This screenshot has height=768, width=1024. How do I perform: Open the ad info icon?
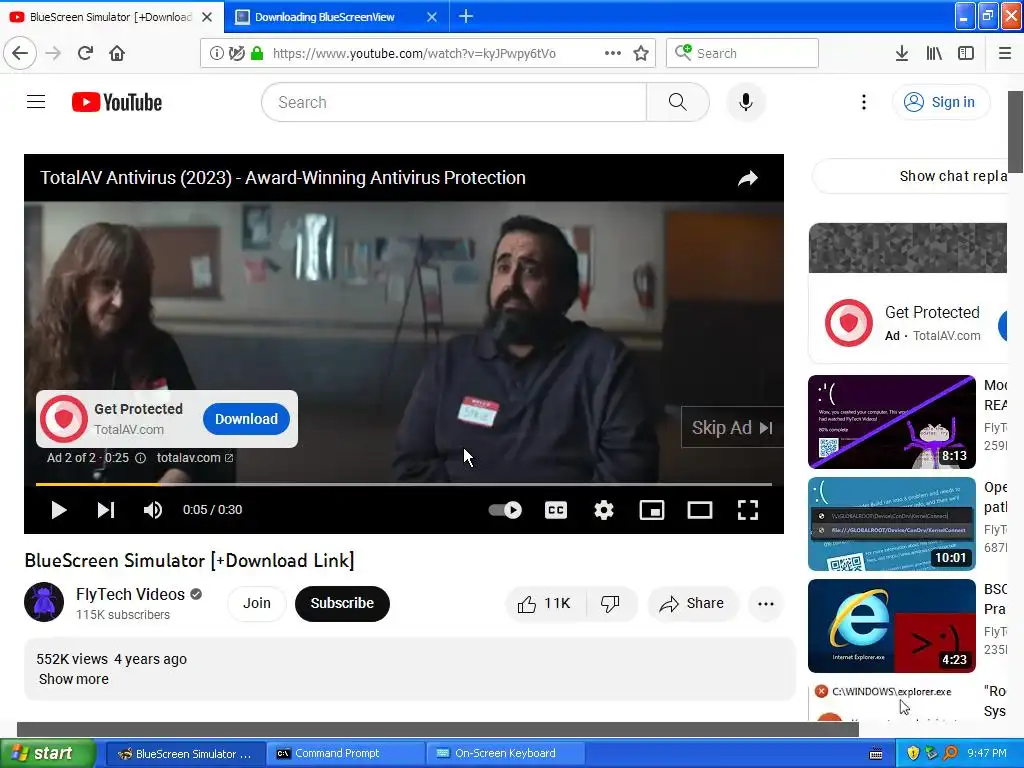tap(140, 458)
